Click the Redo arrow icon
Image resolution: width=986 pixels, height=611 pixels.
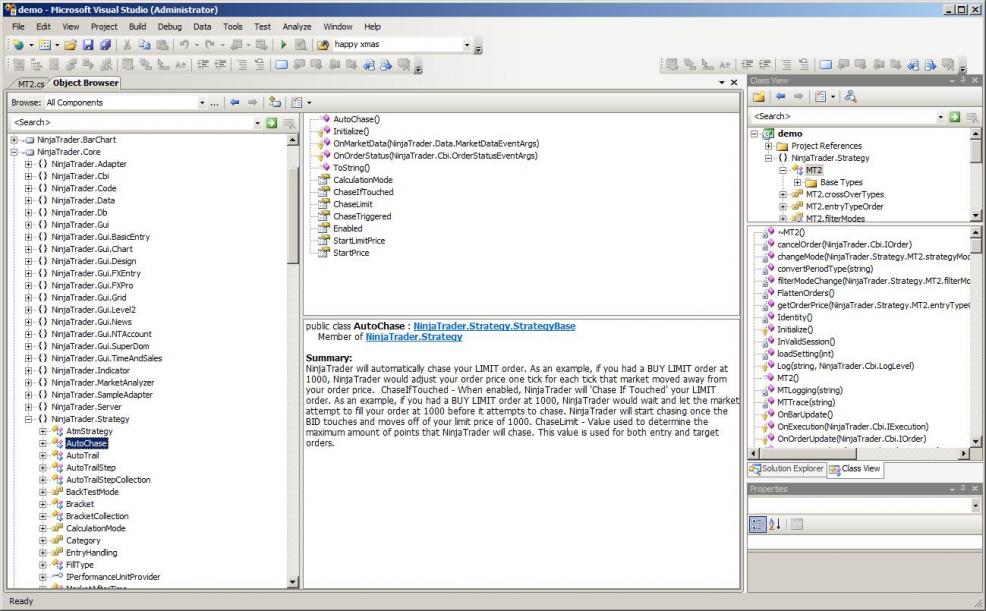(210, 45)
